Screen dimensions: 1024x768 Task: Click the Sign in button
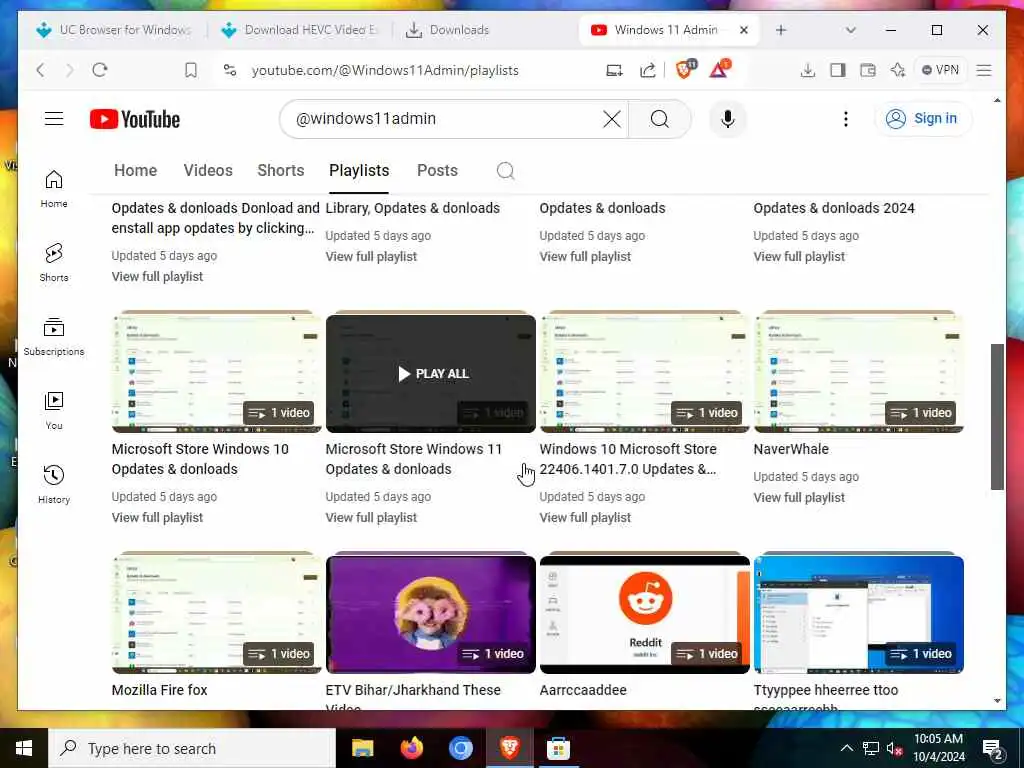pyautogui.click(x=923, y=119)
